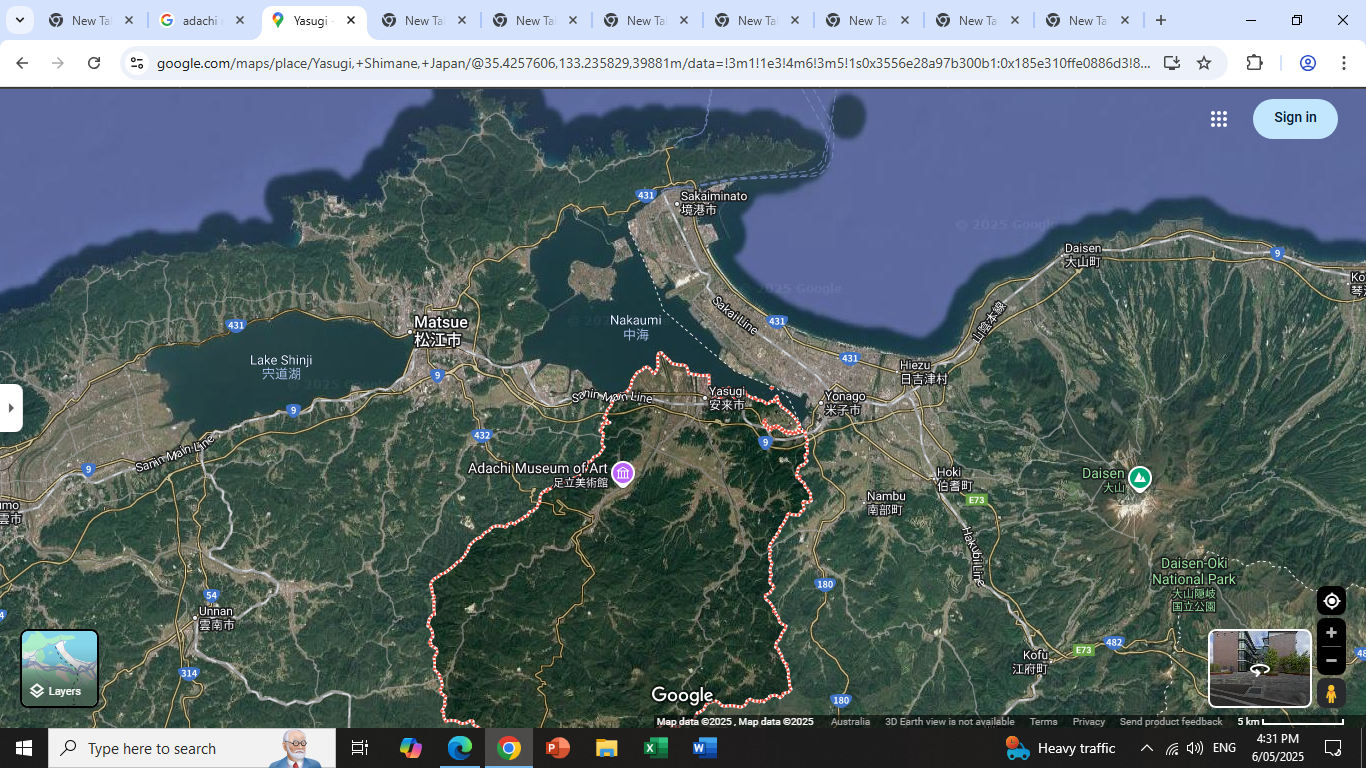Open the Terms link
1366x768 pixels.
[x=1043, y=722]
